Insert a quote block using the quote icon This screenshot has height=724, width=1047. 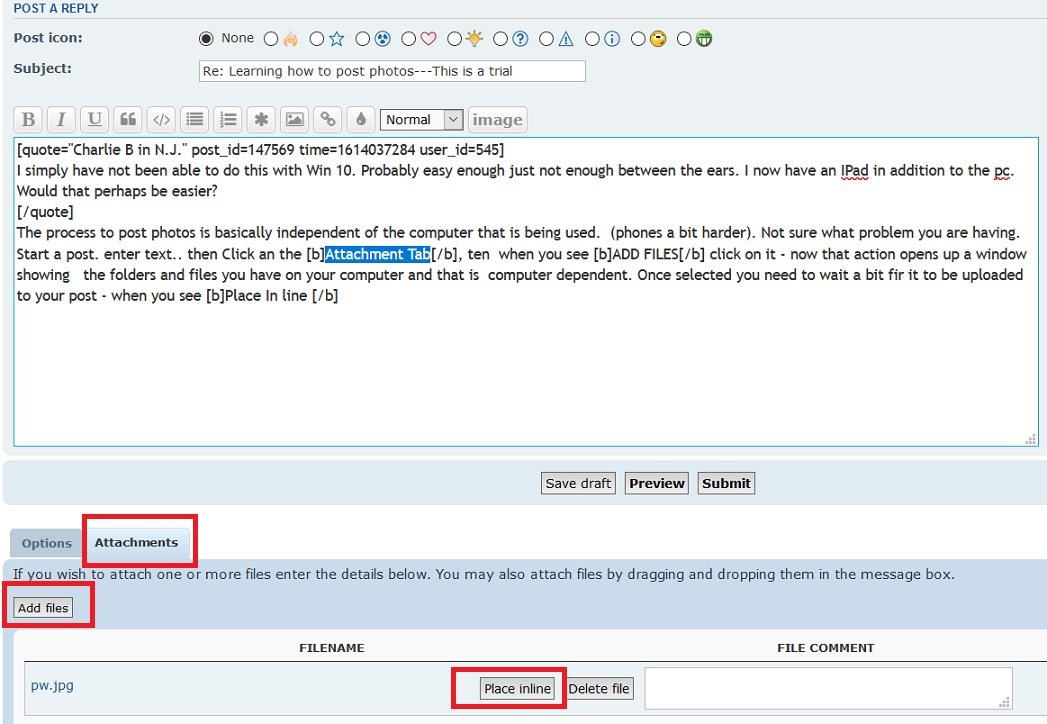tap(127, 120)
